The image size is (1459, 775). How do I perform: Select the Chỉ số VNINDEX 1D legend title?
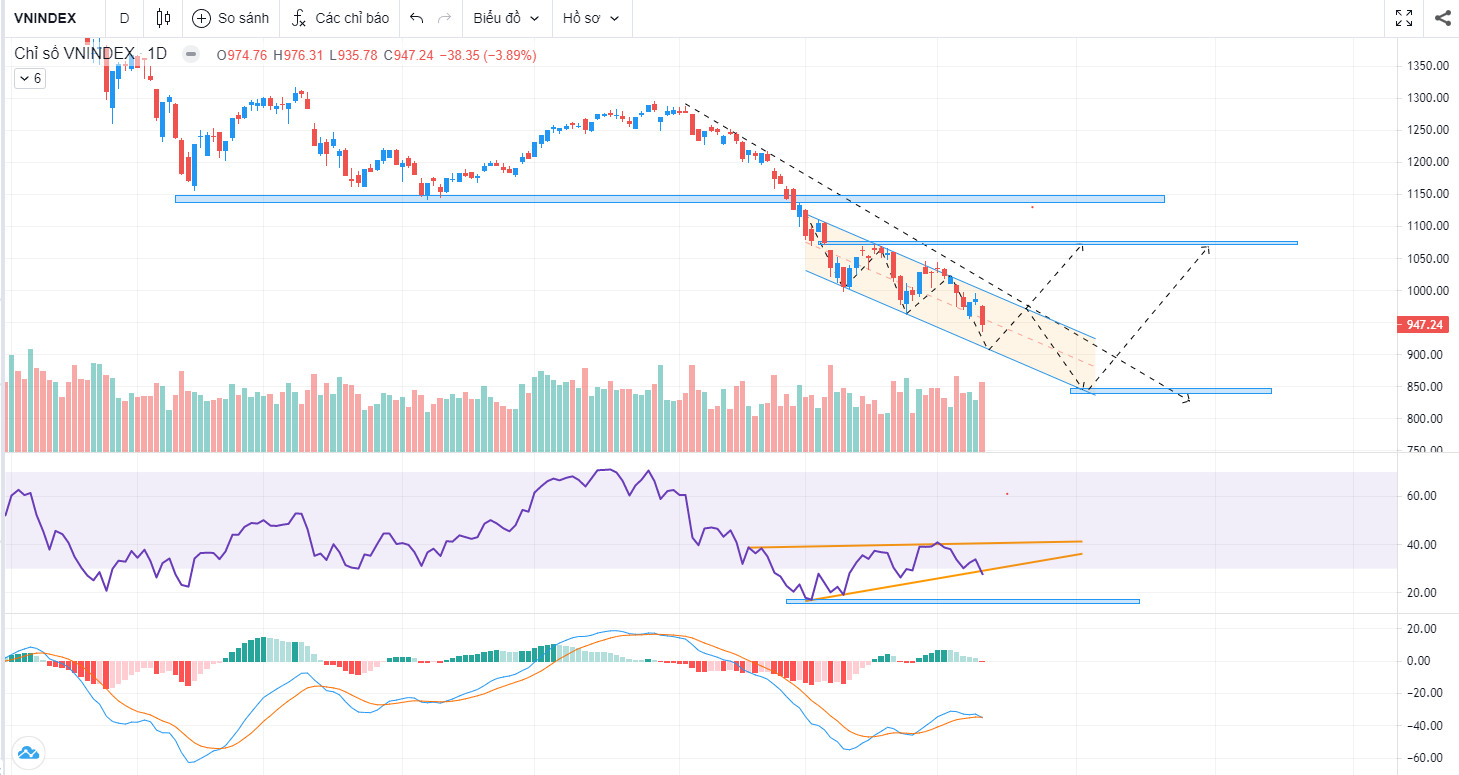coord(90,55)
